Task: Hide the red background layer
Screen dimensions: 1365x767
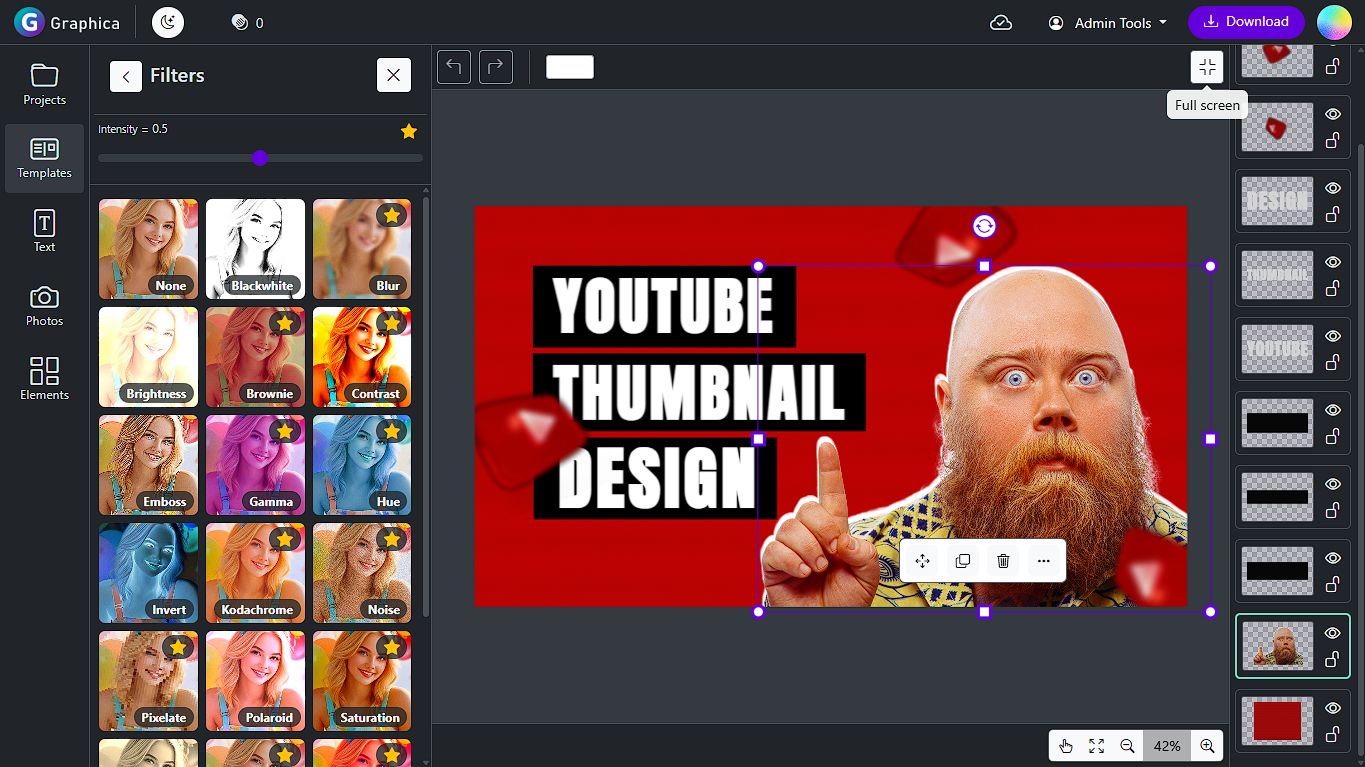Action: (1333, 708)
